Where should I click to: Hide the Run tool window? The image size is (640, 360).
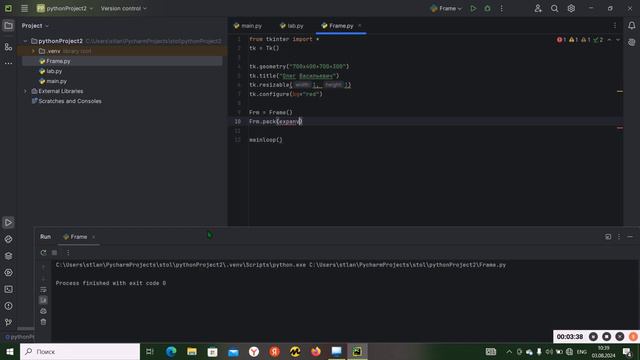click(630, 237)
